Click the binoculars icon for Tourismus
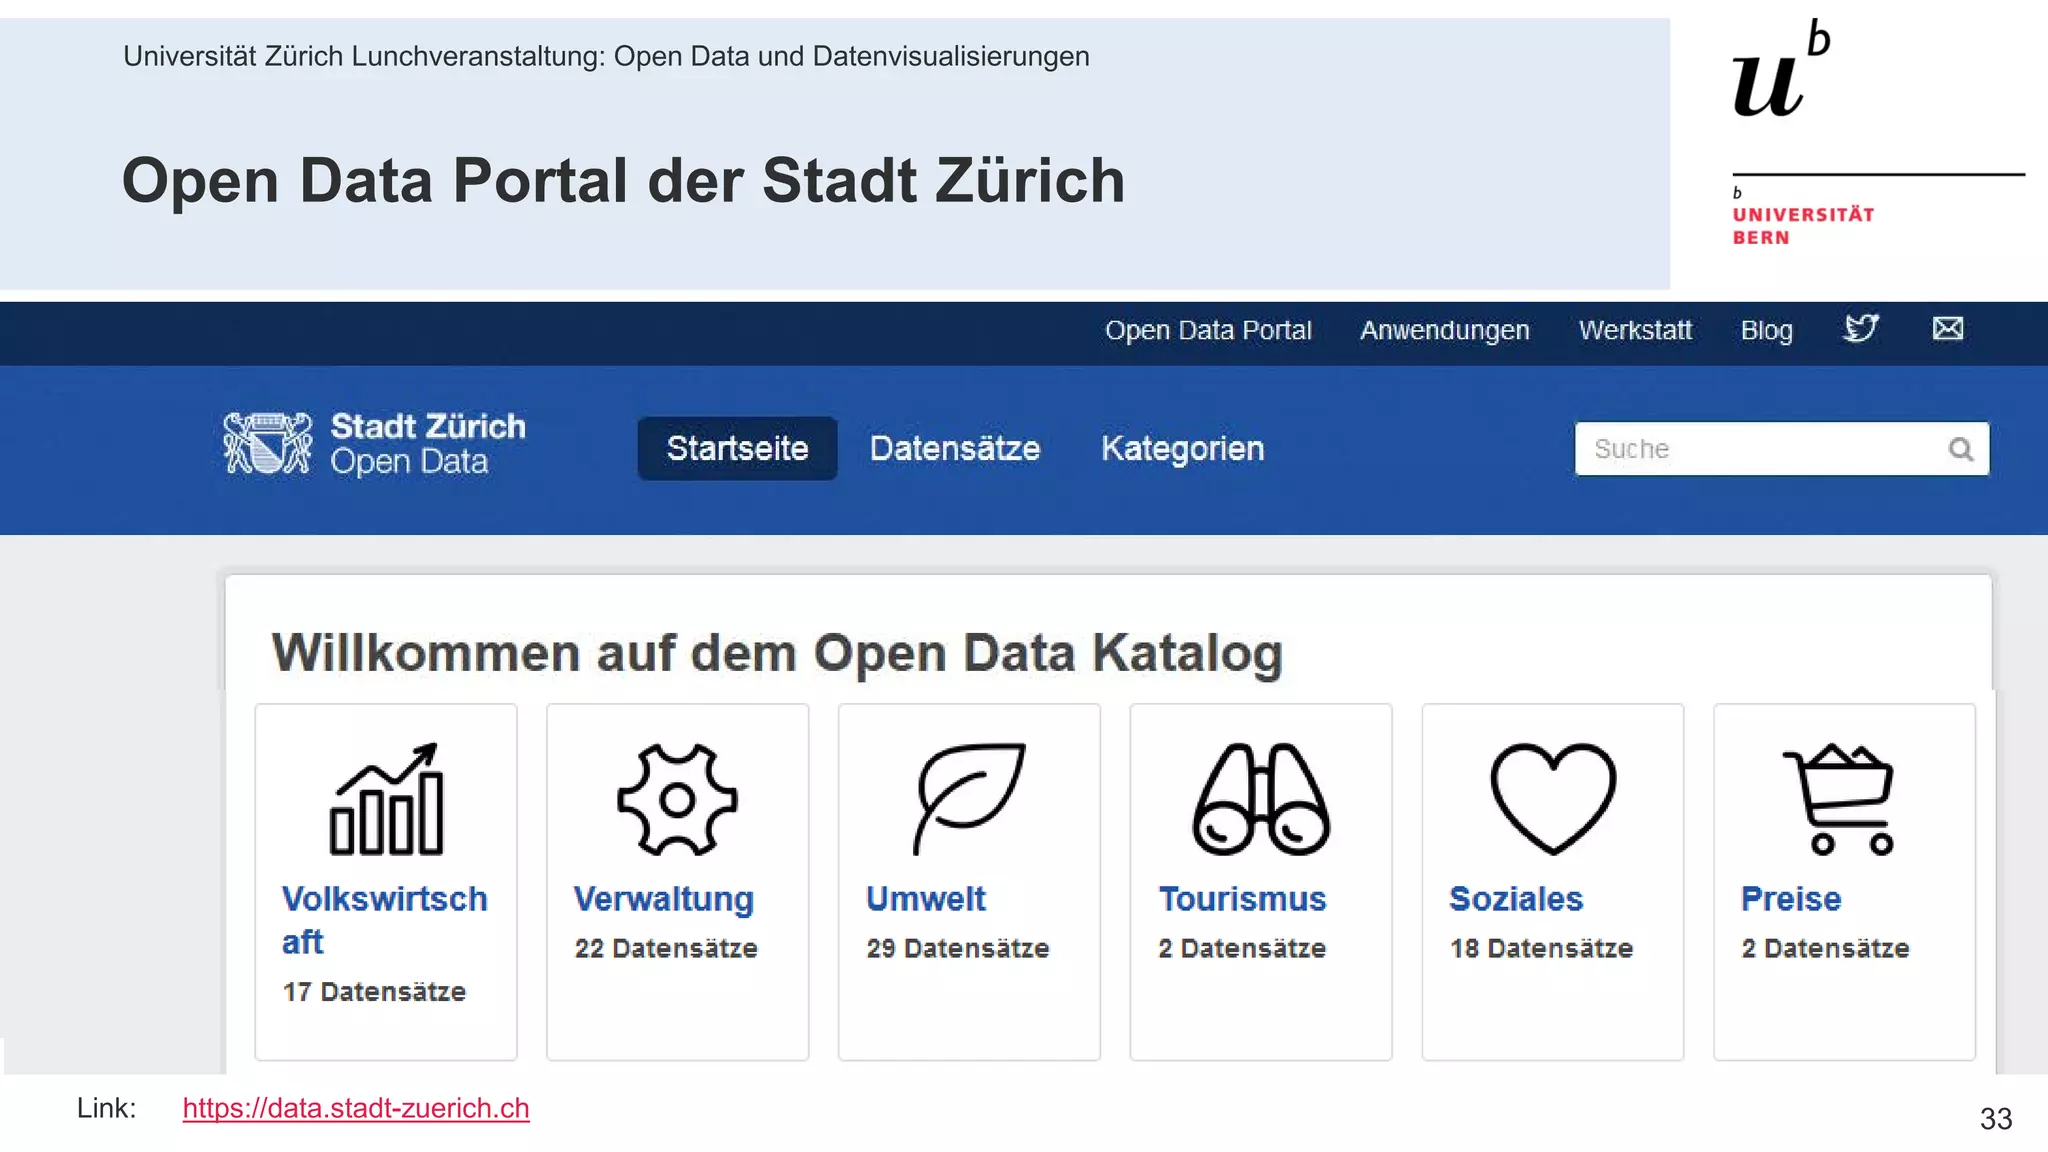Viewport: 2048px width, 1152px height. point(1260,799)
